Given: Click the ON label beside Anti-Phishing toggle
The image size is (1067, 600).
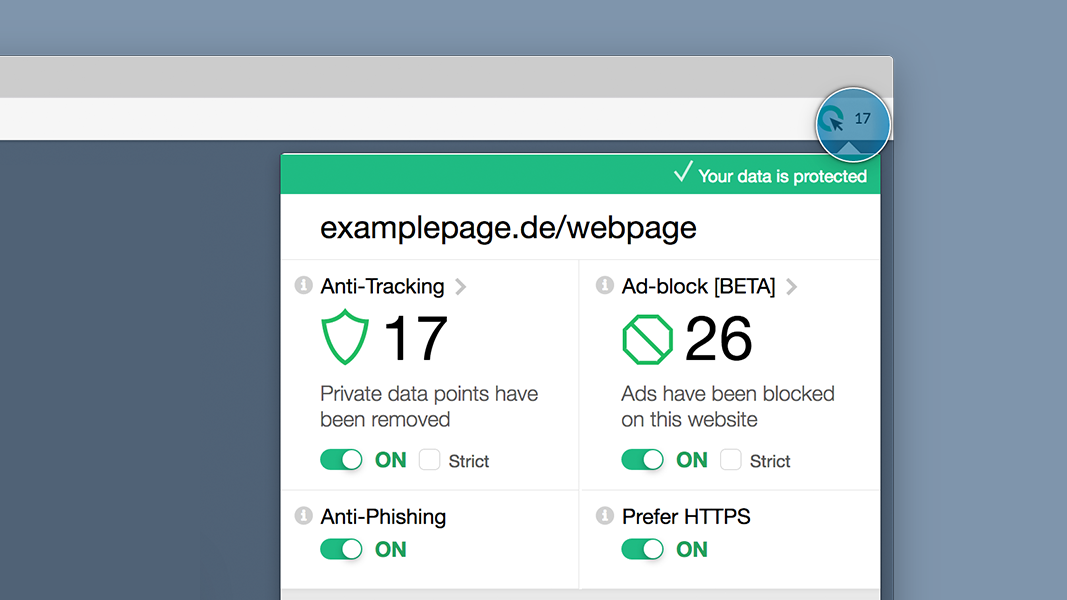Looking at the screenshot, I should (x=391, y=550).
